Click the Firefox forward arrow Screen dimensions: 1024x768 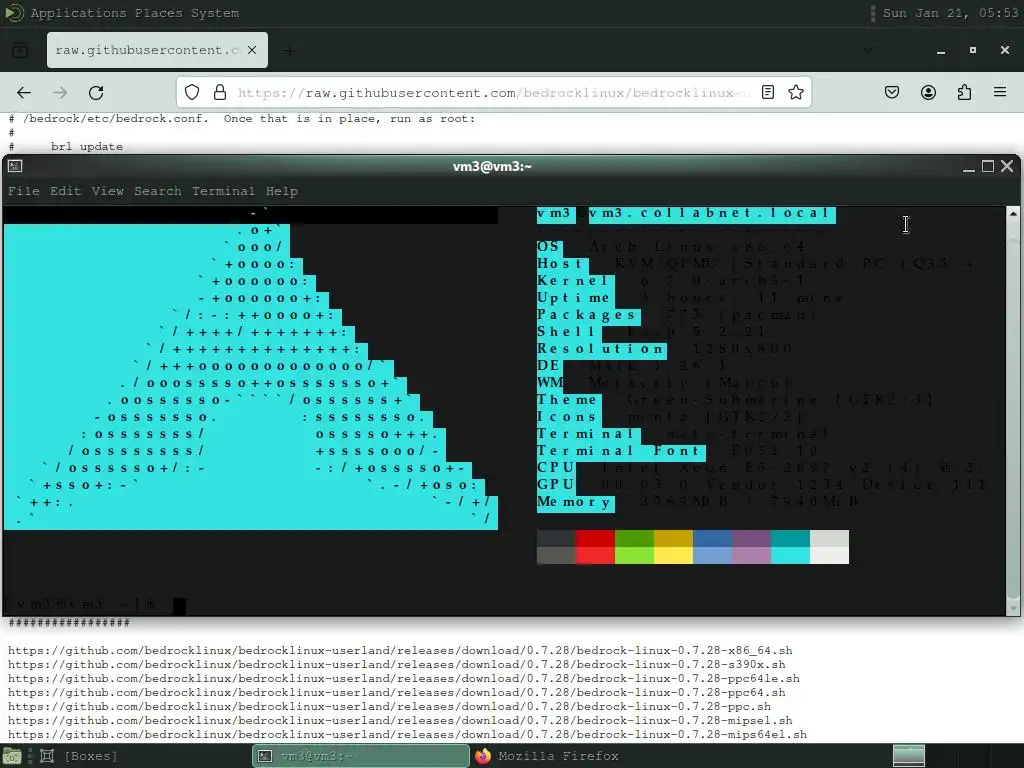point(60,93)
